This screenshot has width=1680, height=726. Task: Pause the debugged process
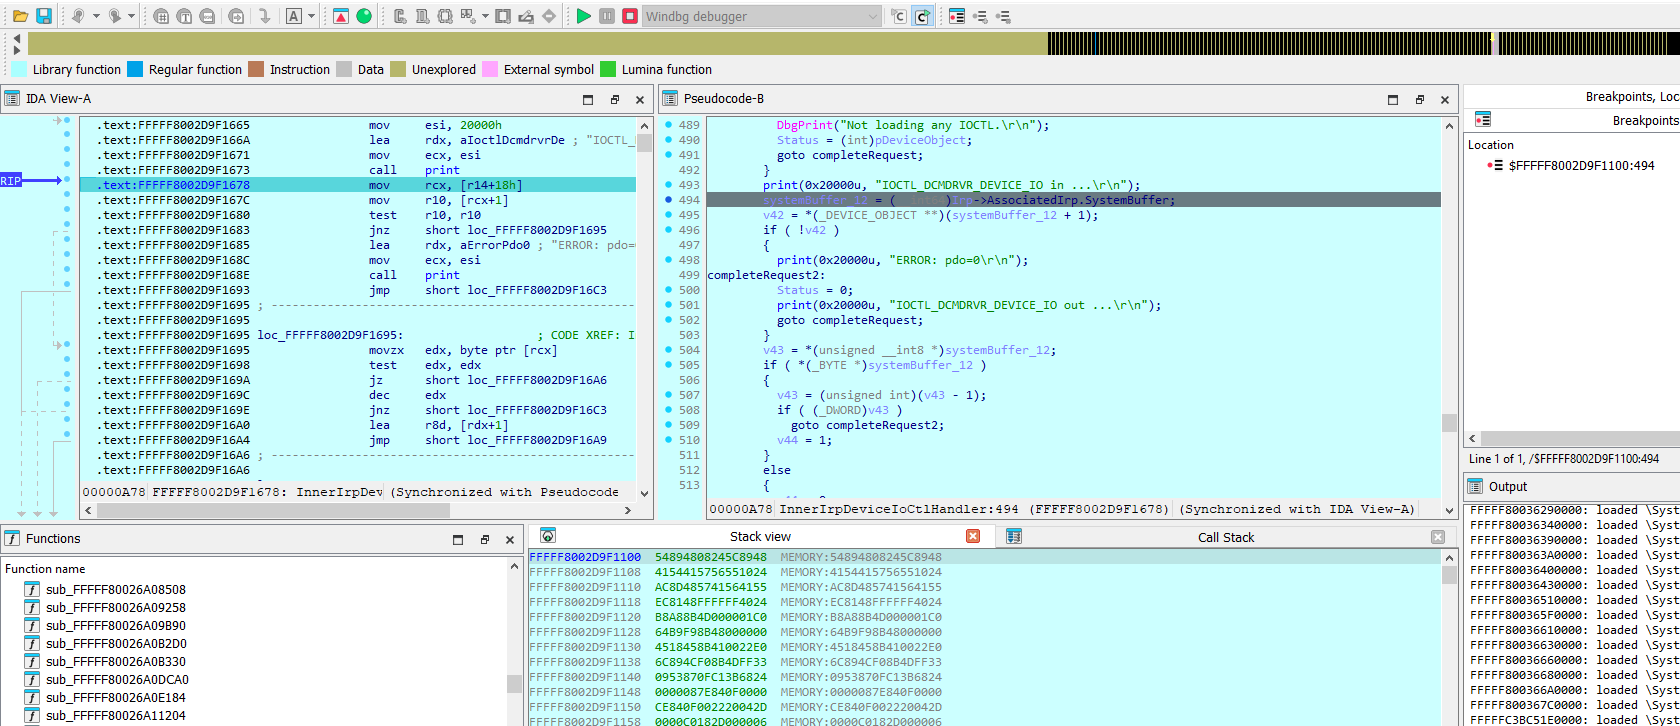tap(607, 16)
